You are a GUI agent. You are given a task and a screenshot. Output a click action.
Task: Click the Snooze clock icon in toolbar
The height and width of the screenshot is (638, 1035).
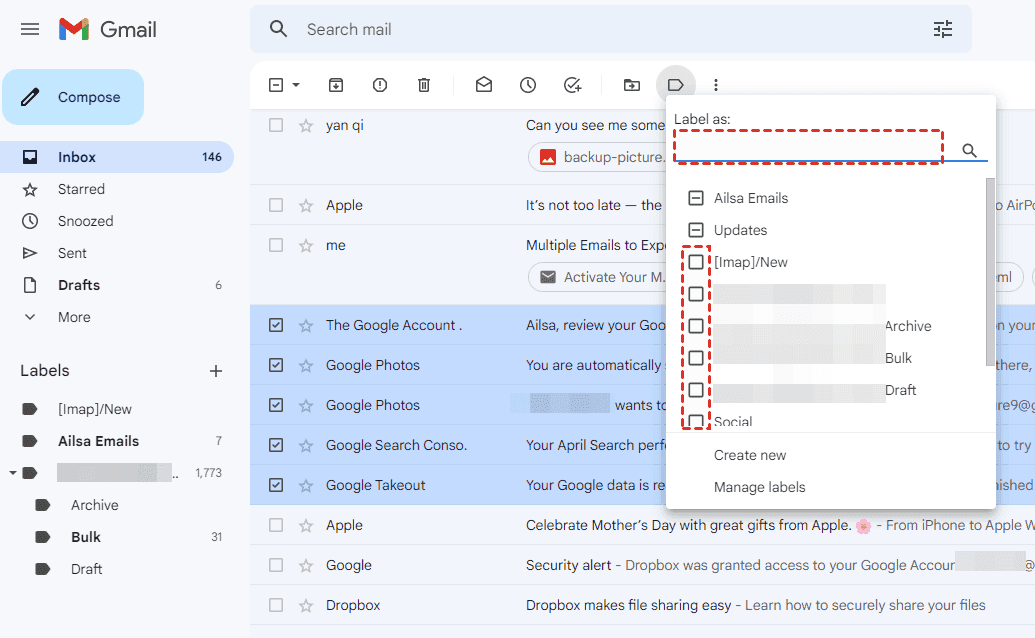528,85
